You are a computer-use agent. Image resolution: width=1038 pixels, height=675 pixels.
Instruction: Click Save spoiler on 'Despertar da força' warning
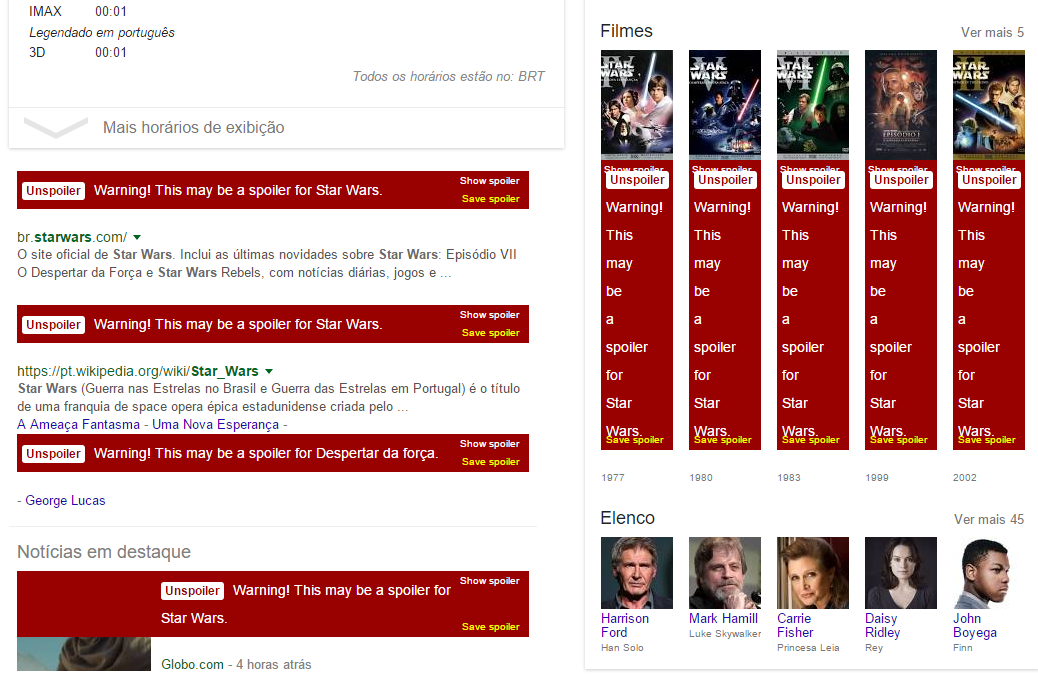click(x=491, y=462)
